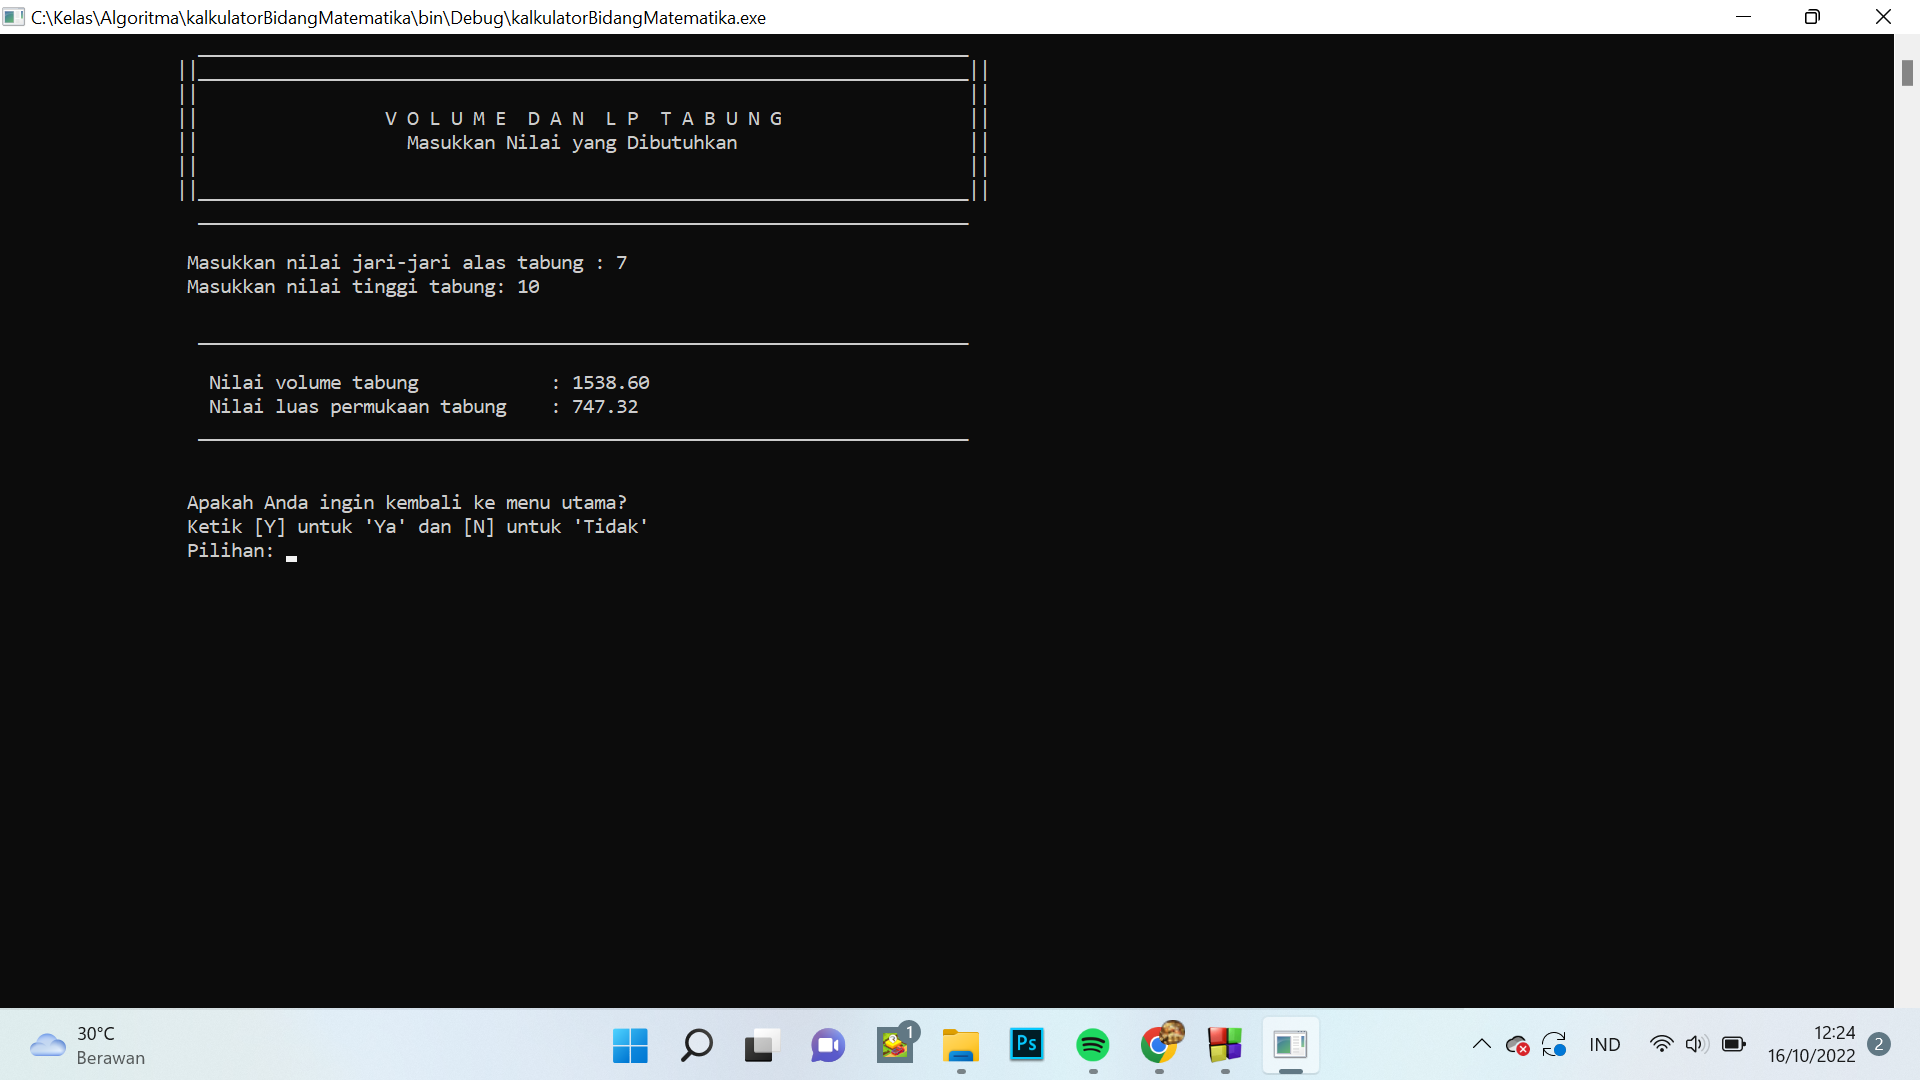
Task: Open the Windows Start menu
Action: tap(630, 1045)
